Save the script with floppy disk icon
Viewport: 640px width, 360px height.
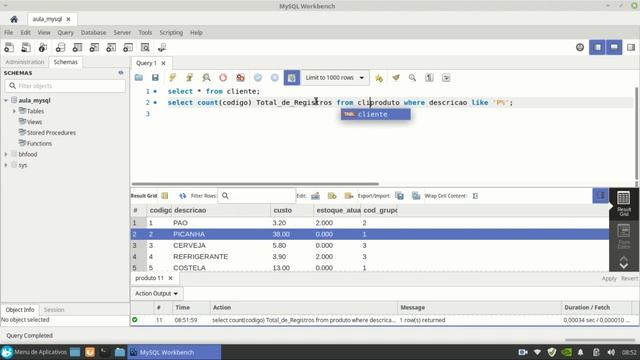(155, 78)
